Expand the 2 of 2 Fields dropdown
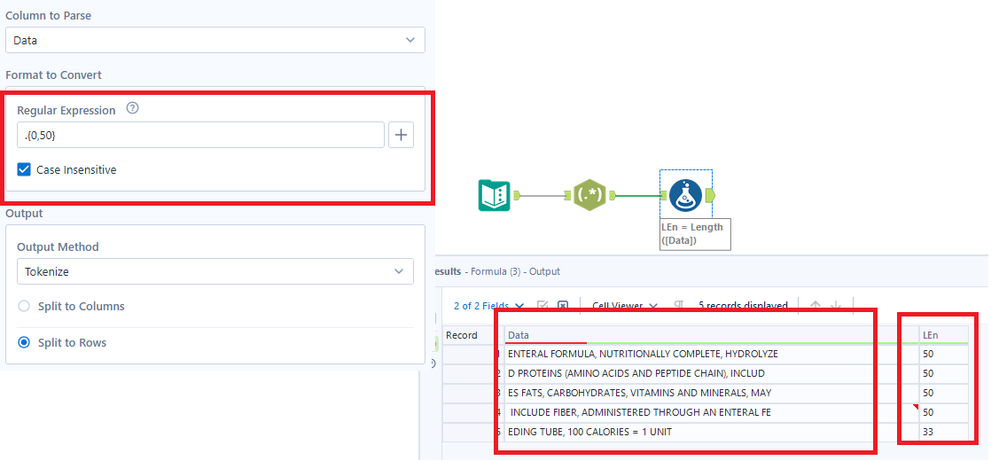The height and width of the screenshot is (469, 999). (x=489, y=306)
